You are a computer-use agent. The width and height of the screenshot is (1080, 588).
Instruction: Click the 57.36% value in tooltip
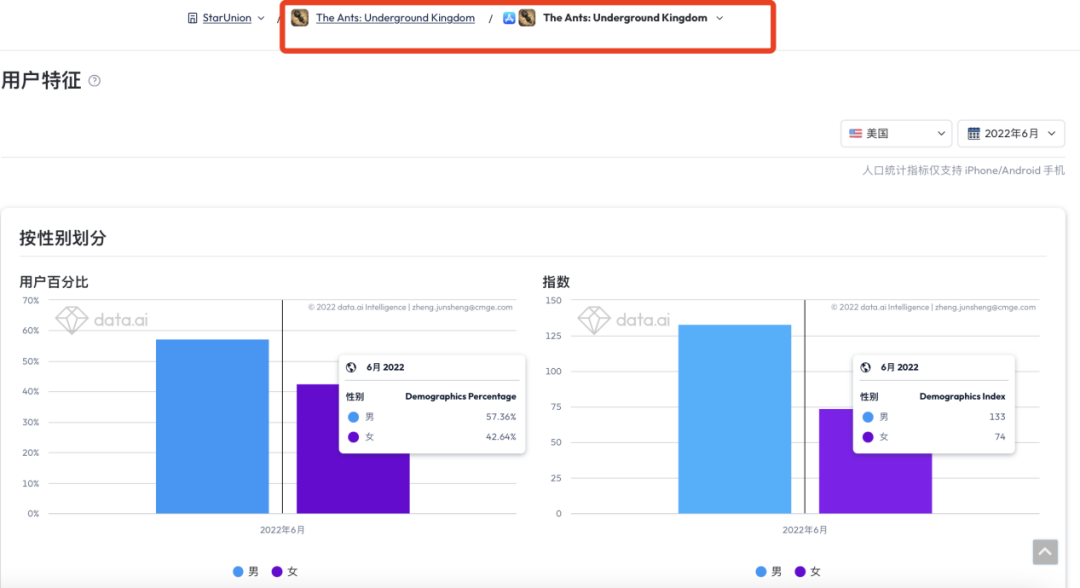[501, 417]
